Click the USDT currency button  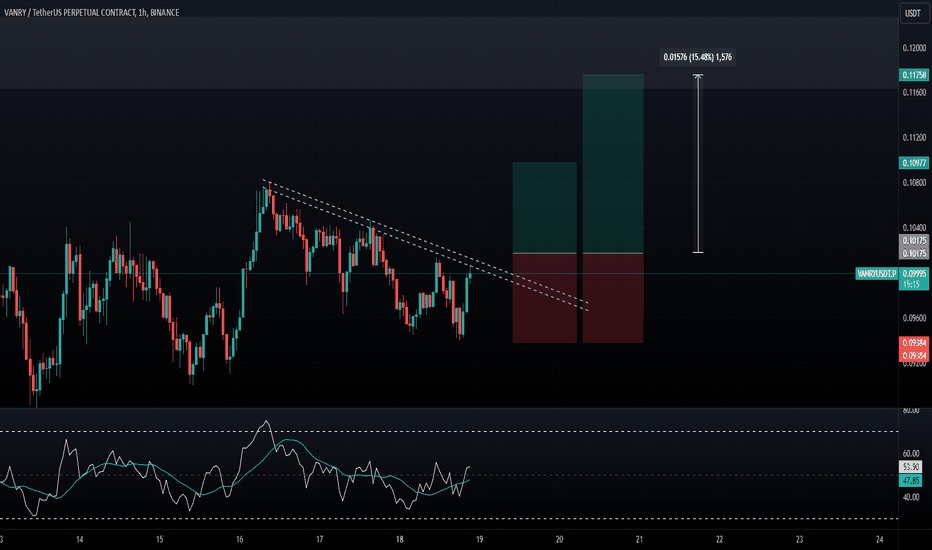(x=913, y=12)
